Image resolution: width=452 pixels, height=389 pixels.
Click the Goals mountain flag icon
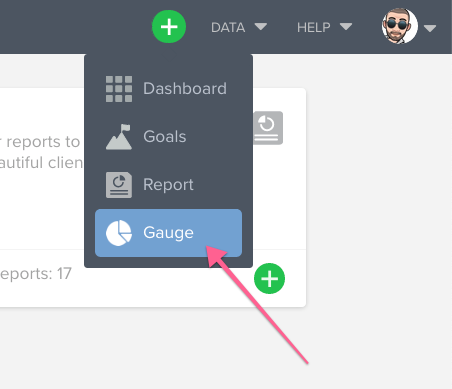pyautogui.click(x=119, y=137)
